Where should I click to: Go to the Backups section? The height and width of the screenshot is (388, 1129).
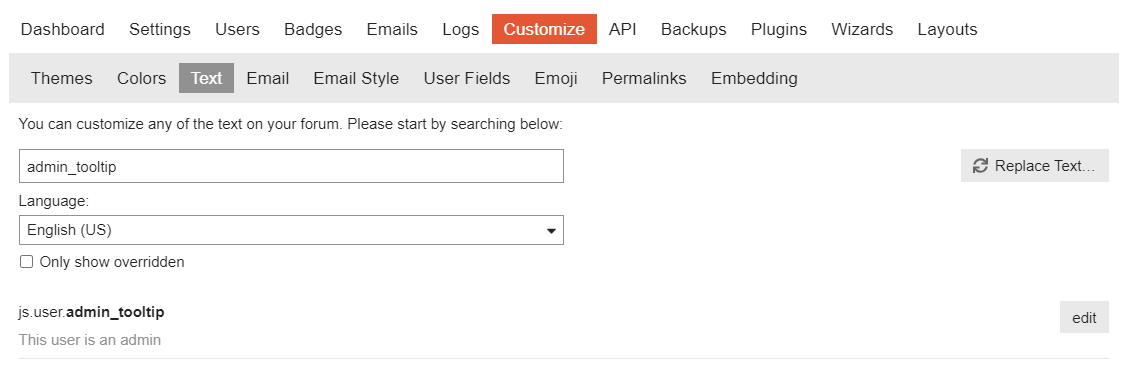coord(693,30)
